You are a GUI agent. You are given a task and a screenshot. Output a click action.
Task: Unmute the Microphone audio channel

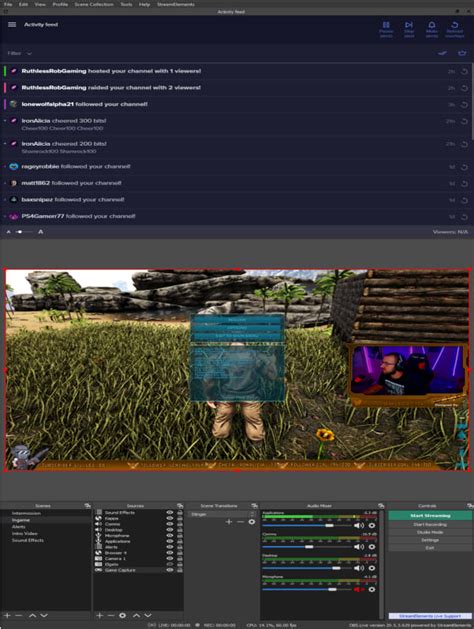click(359, 589)
